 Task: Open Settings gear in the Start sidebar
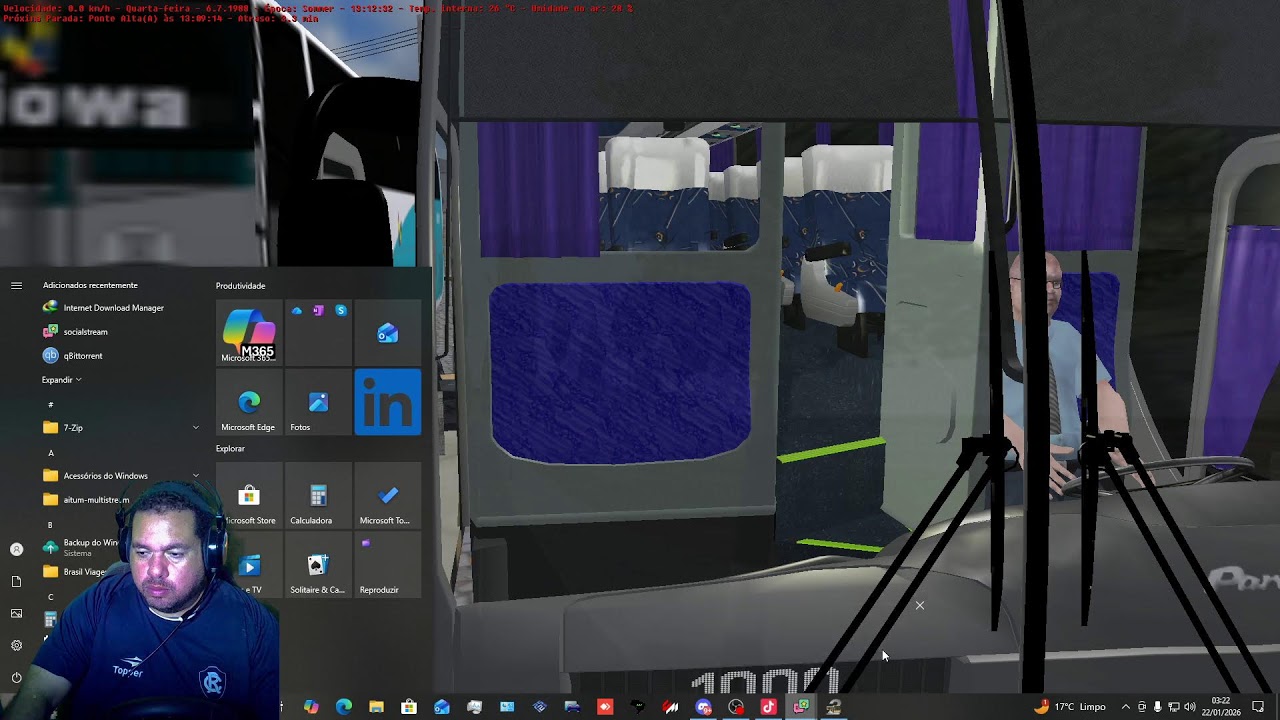(x=16, y=645)
